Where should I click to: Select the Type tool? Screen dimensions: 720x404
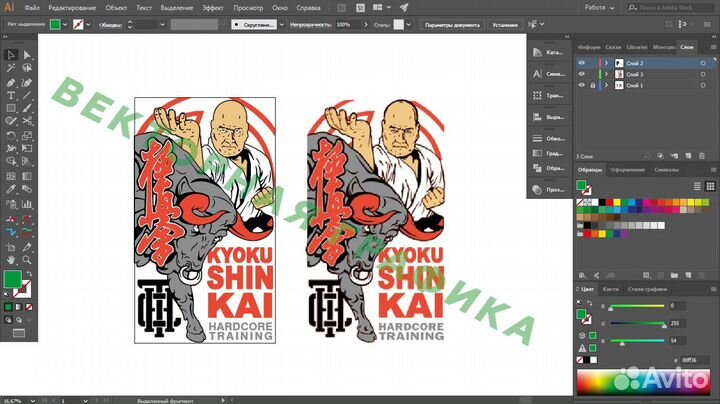[x=10, y=95]
